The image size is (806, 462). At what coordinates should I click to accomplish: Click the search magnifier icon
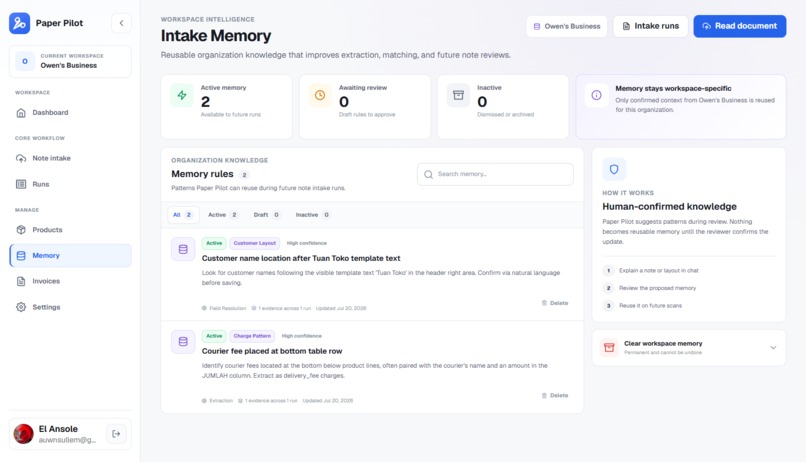click(x=428, y=175)
